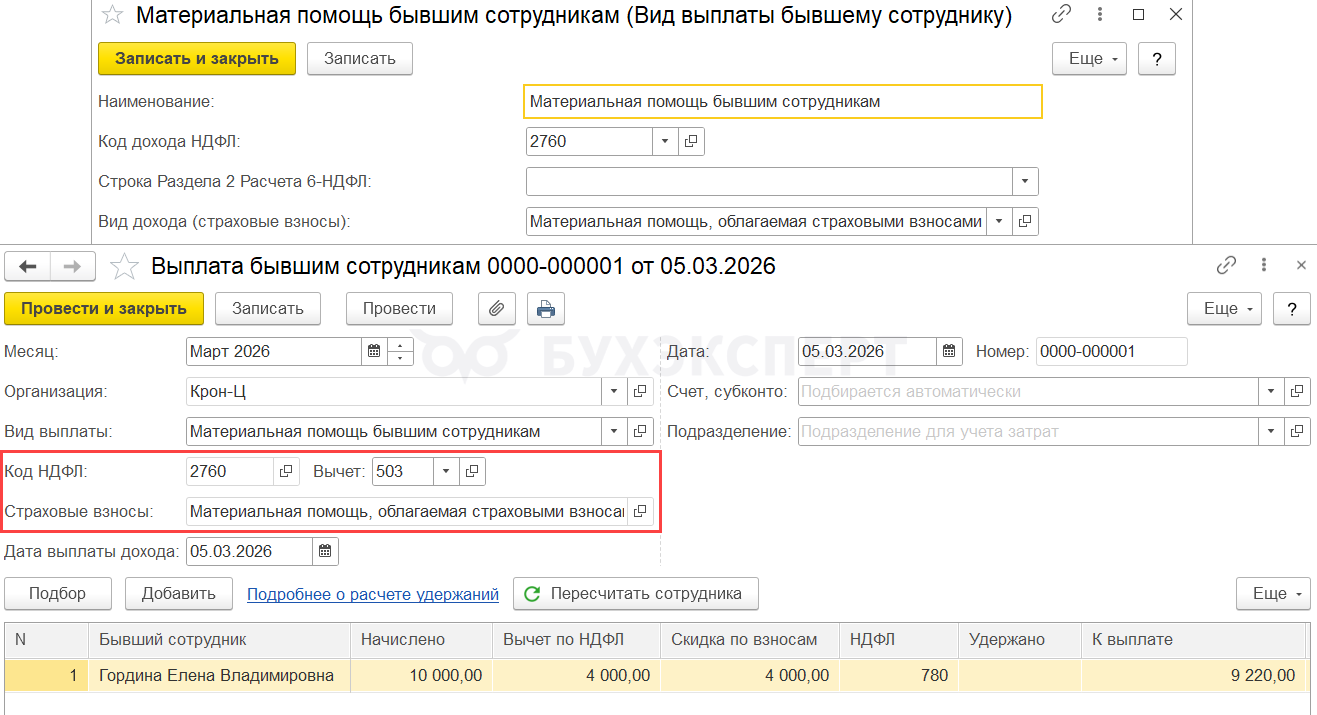Click the Бывший сотрудник column header
1317x715 pixels.
tap(219, 639)
